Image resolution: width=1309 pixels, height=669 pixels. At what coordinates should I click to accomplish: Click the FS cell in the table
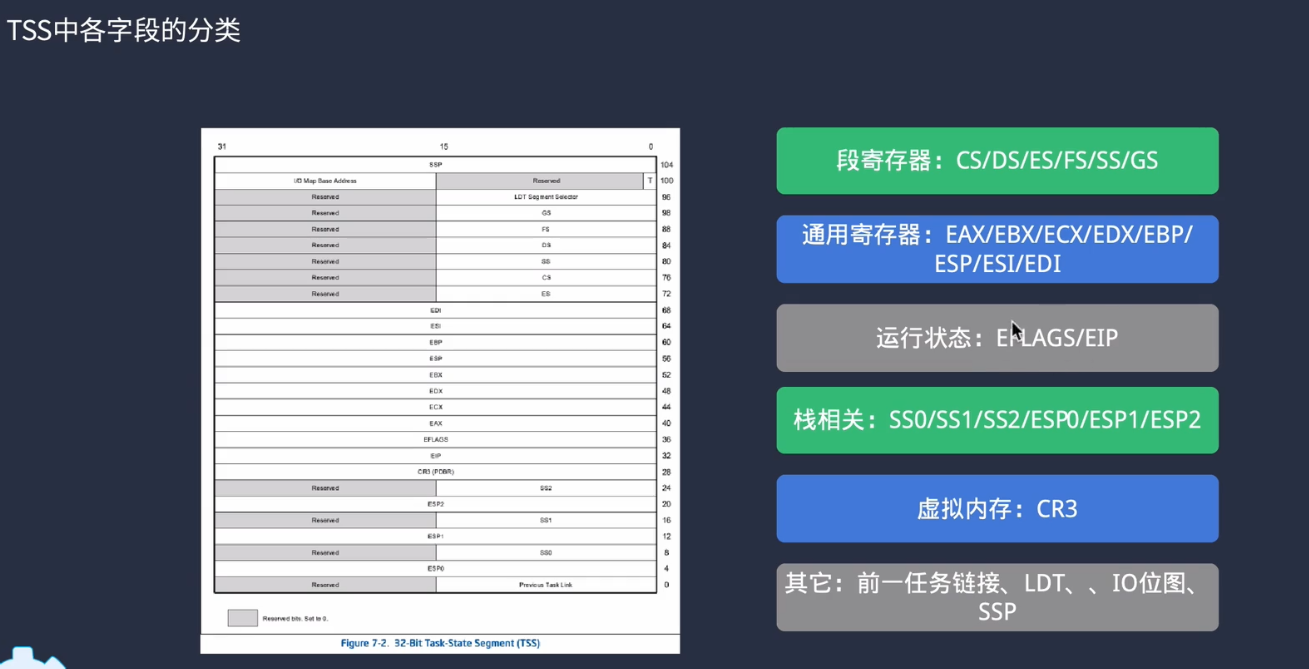point(546,229)
